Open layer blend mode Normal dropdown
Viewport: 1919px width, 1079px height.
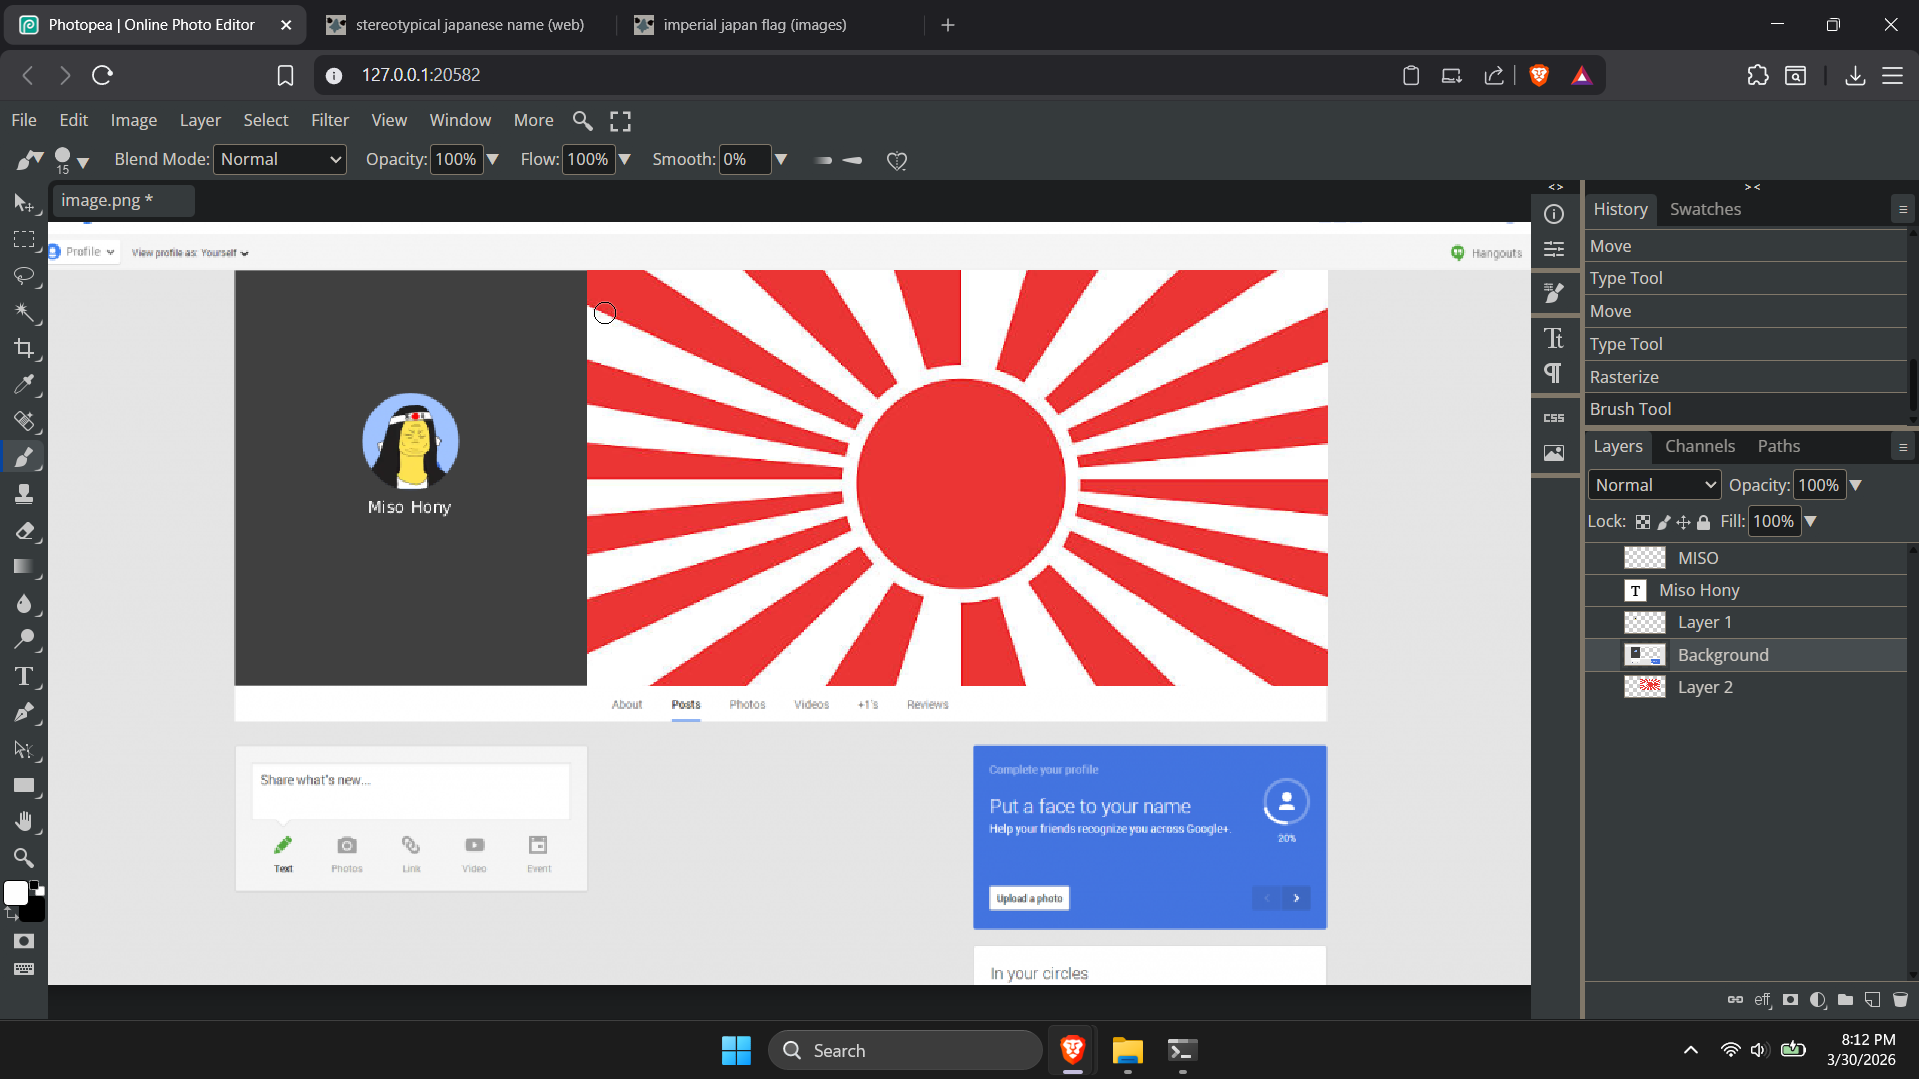1654,485
